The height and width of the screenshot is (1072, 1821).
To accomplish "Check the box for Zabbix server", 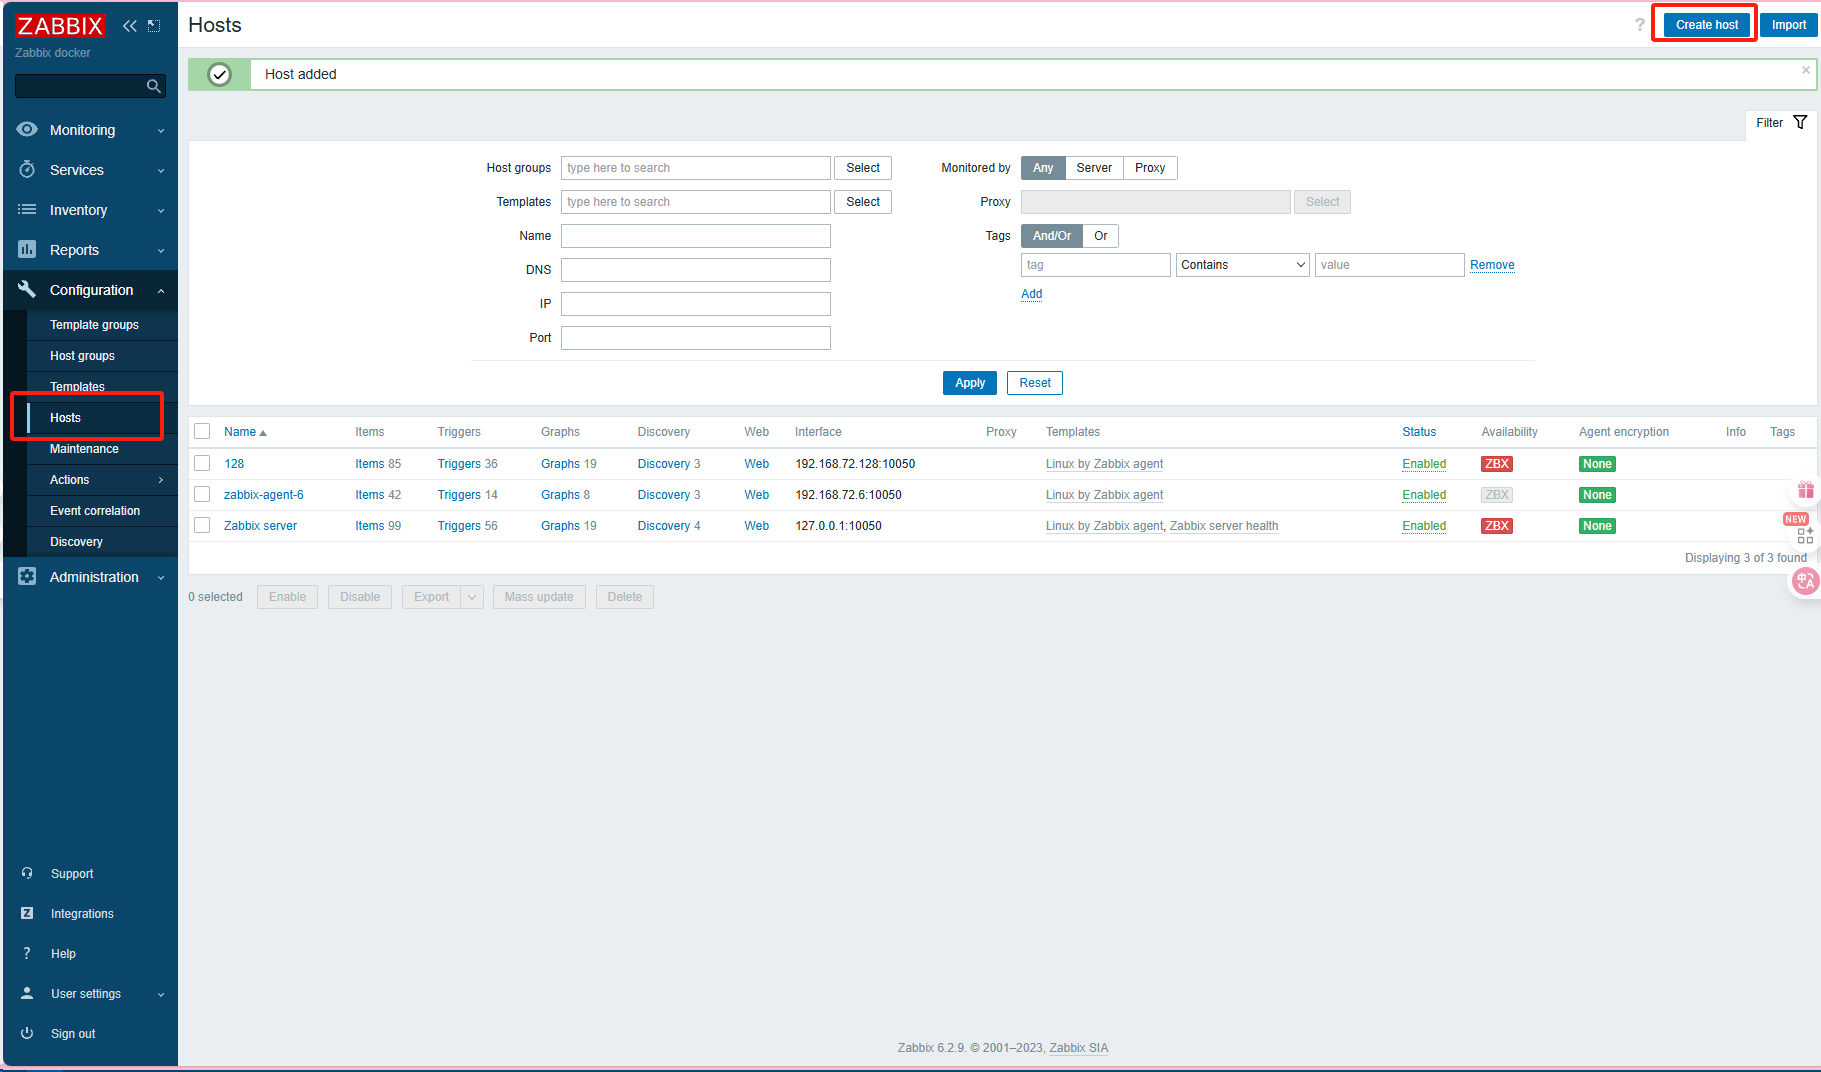I will [202, 525].
